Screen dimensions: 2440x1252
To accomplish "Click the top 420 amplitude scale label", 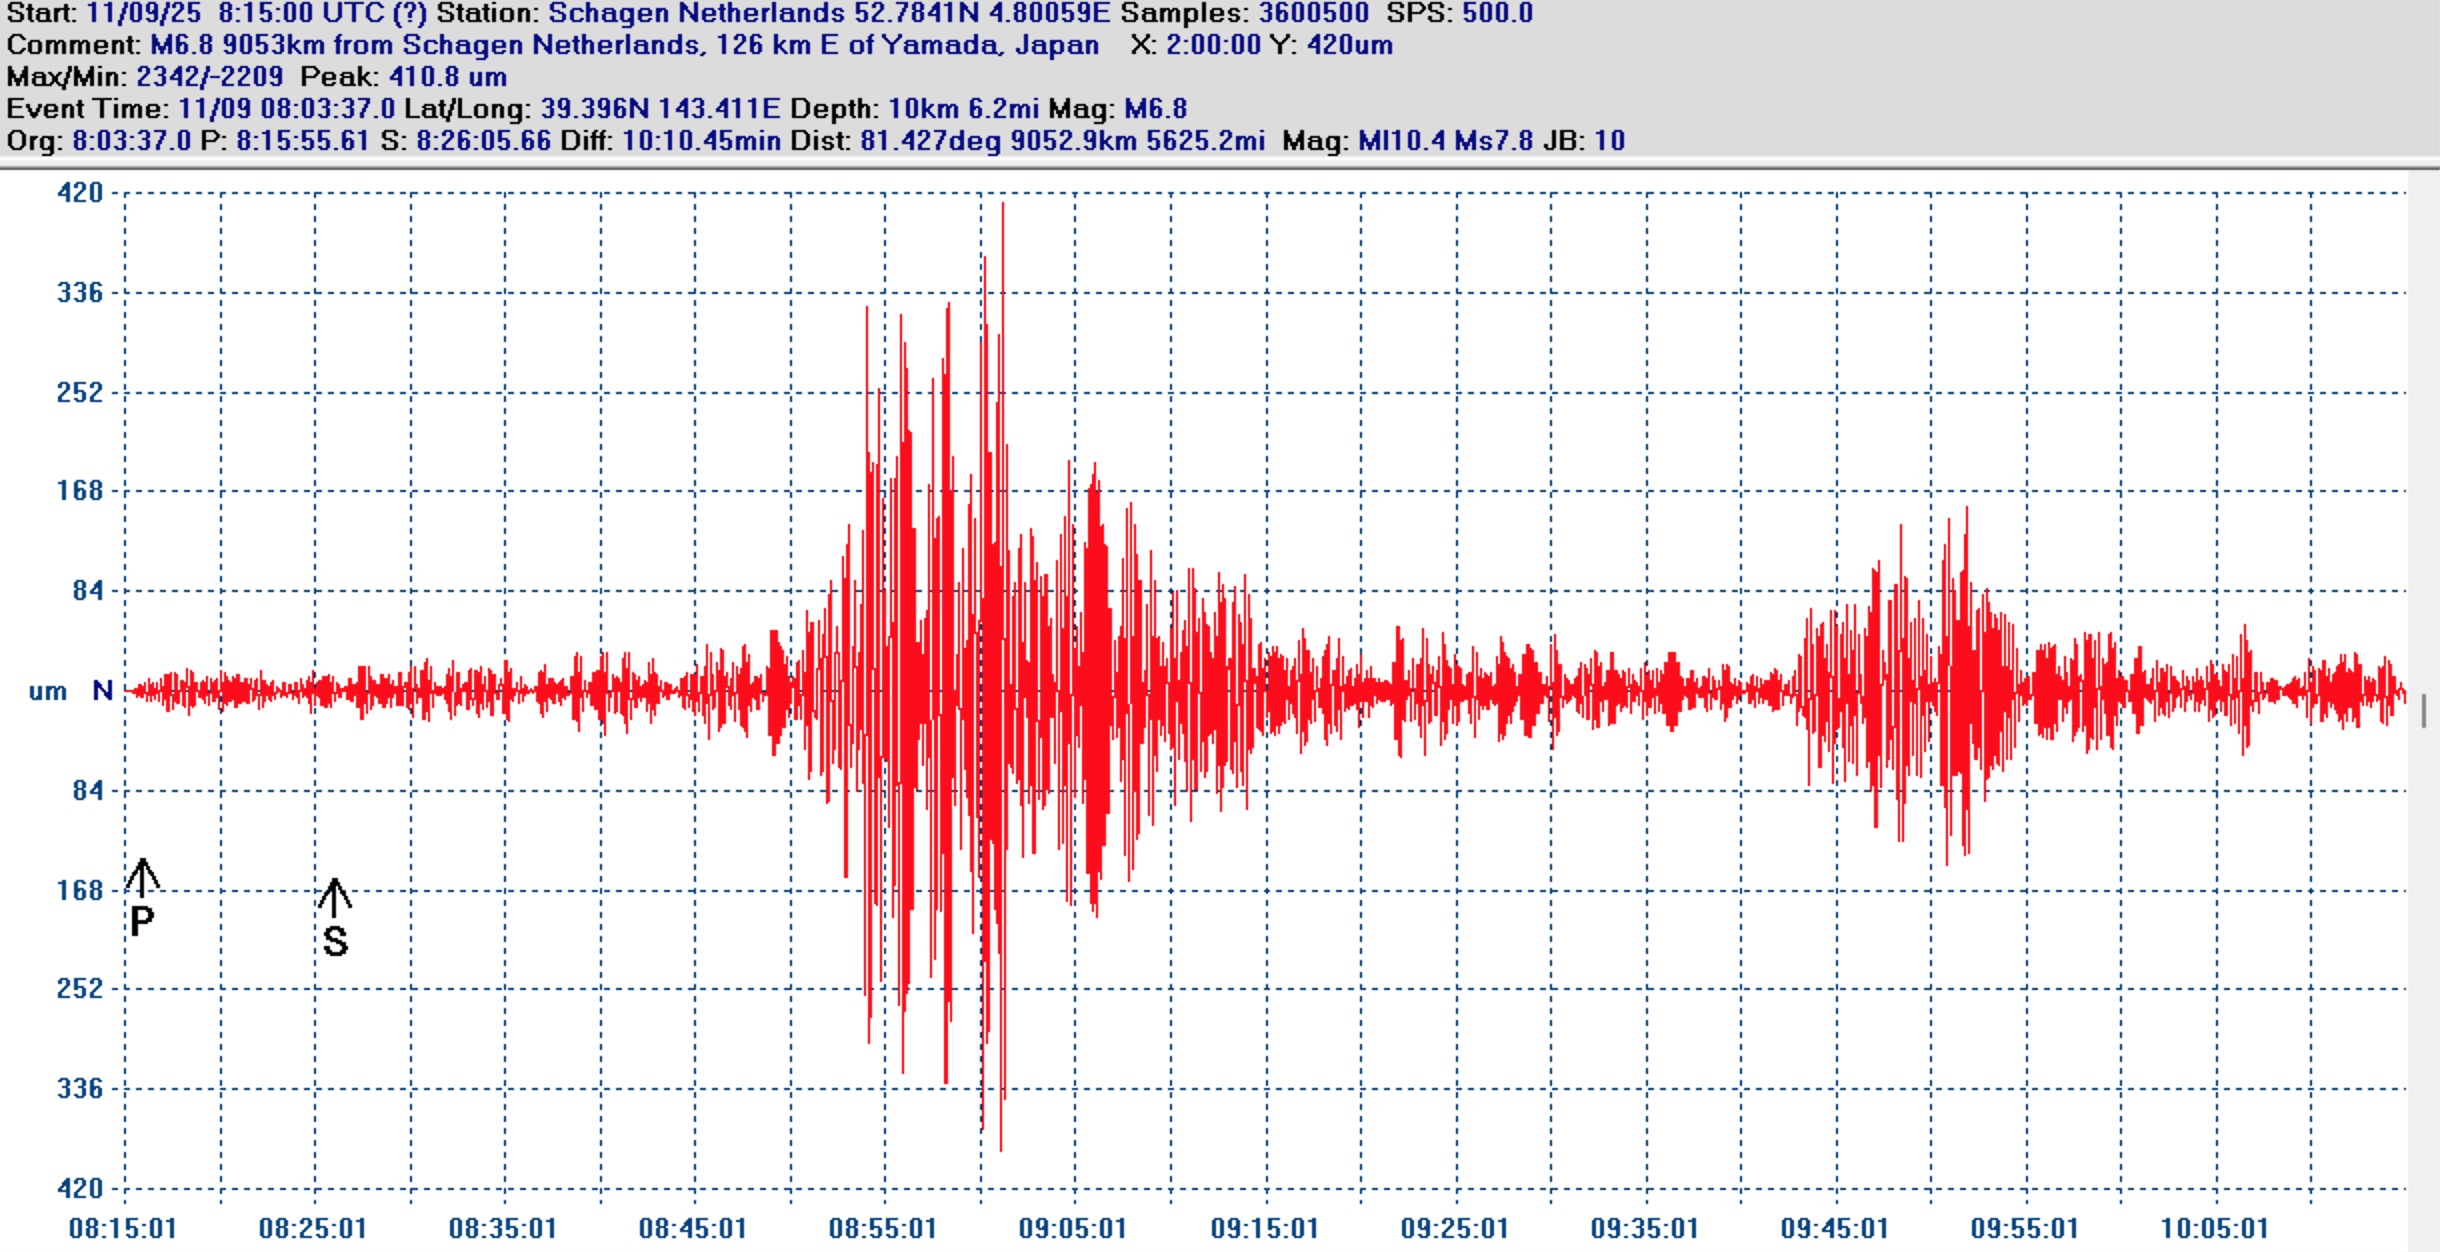I will tap(80, 192).
